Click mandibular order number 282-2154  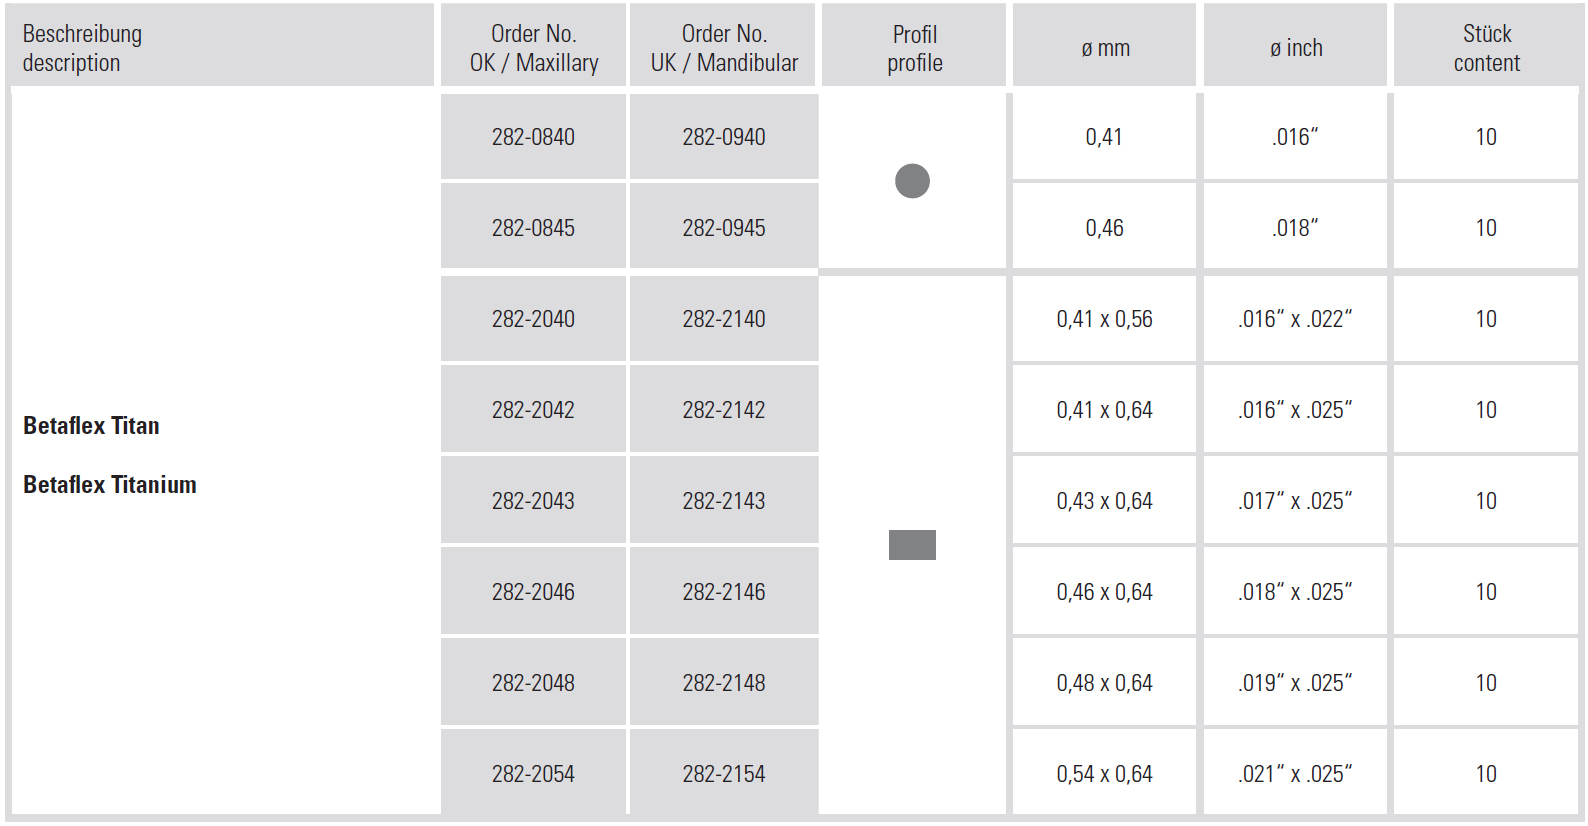[724, 774]
